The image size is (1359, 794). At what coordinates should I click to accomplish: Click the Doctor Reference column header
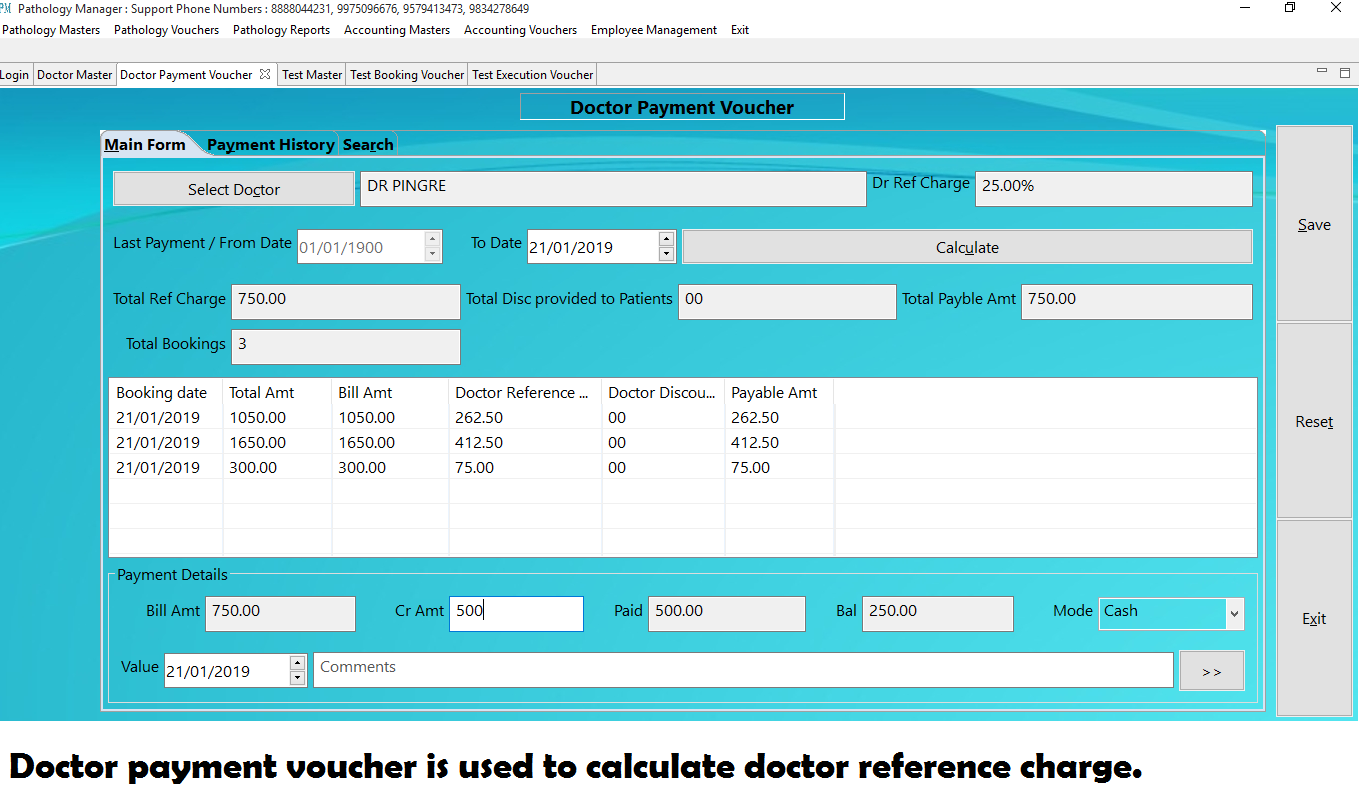(x=525, y=393)
